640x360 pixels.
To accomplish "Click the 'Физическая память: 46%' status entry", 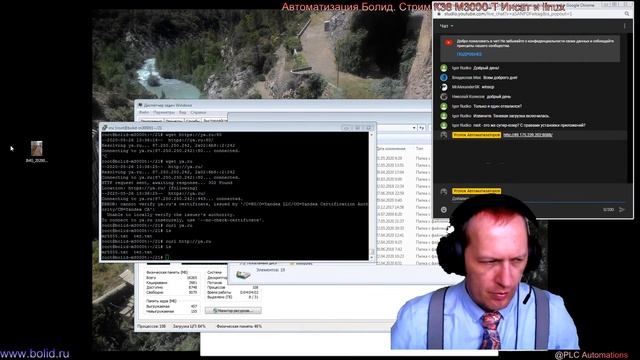I will (239, 327).
